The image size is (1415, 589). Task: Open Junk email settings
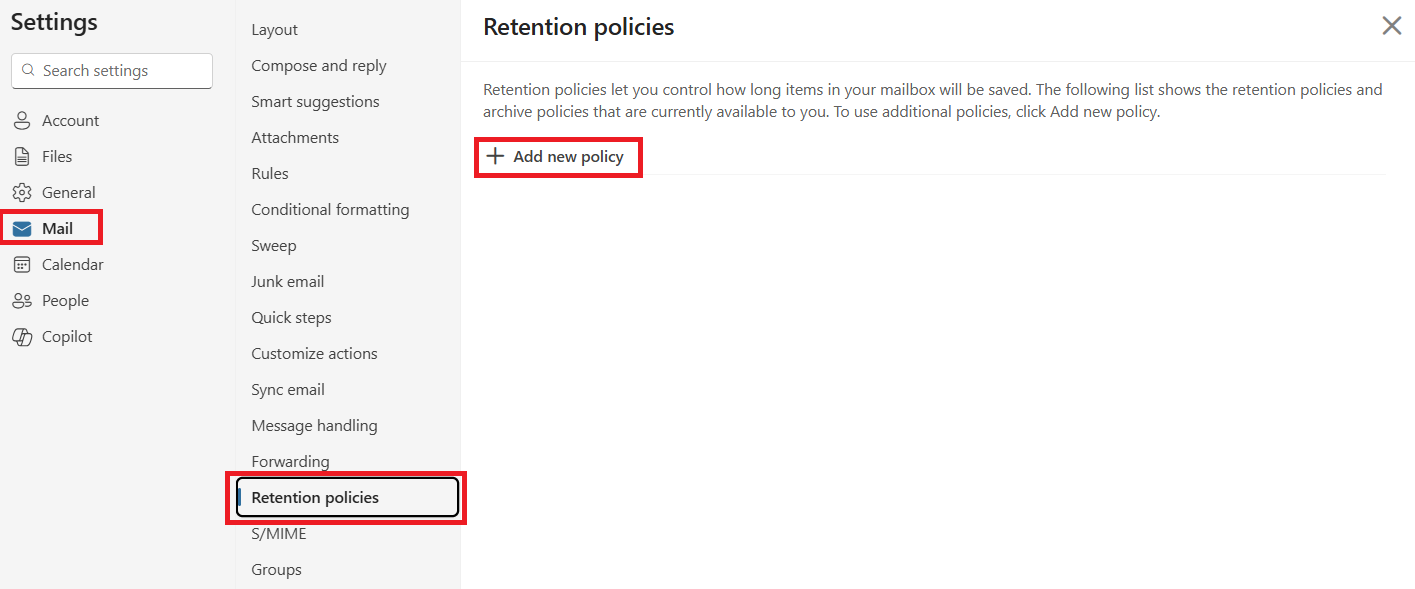(288, 282)
